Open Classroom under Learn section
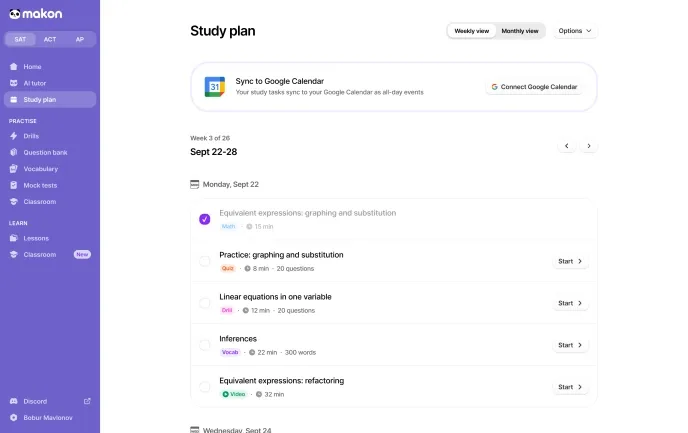The width and height of the screenshot is (688, 433). 50,254
